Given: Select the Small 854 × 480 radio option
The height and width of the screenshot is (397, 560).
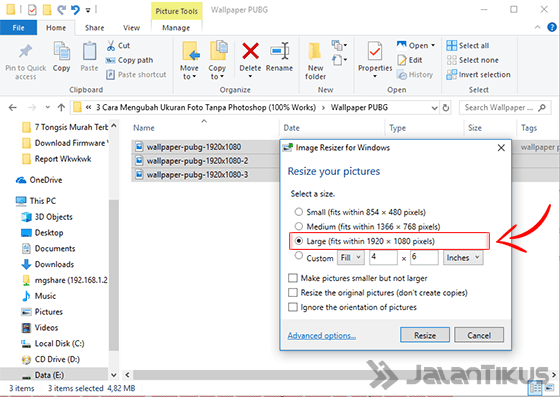Looking at the screenshot, I should pyautogui.click(x=299, y=212).
